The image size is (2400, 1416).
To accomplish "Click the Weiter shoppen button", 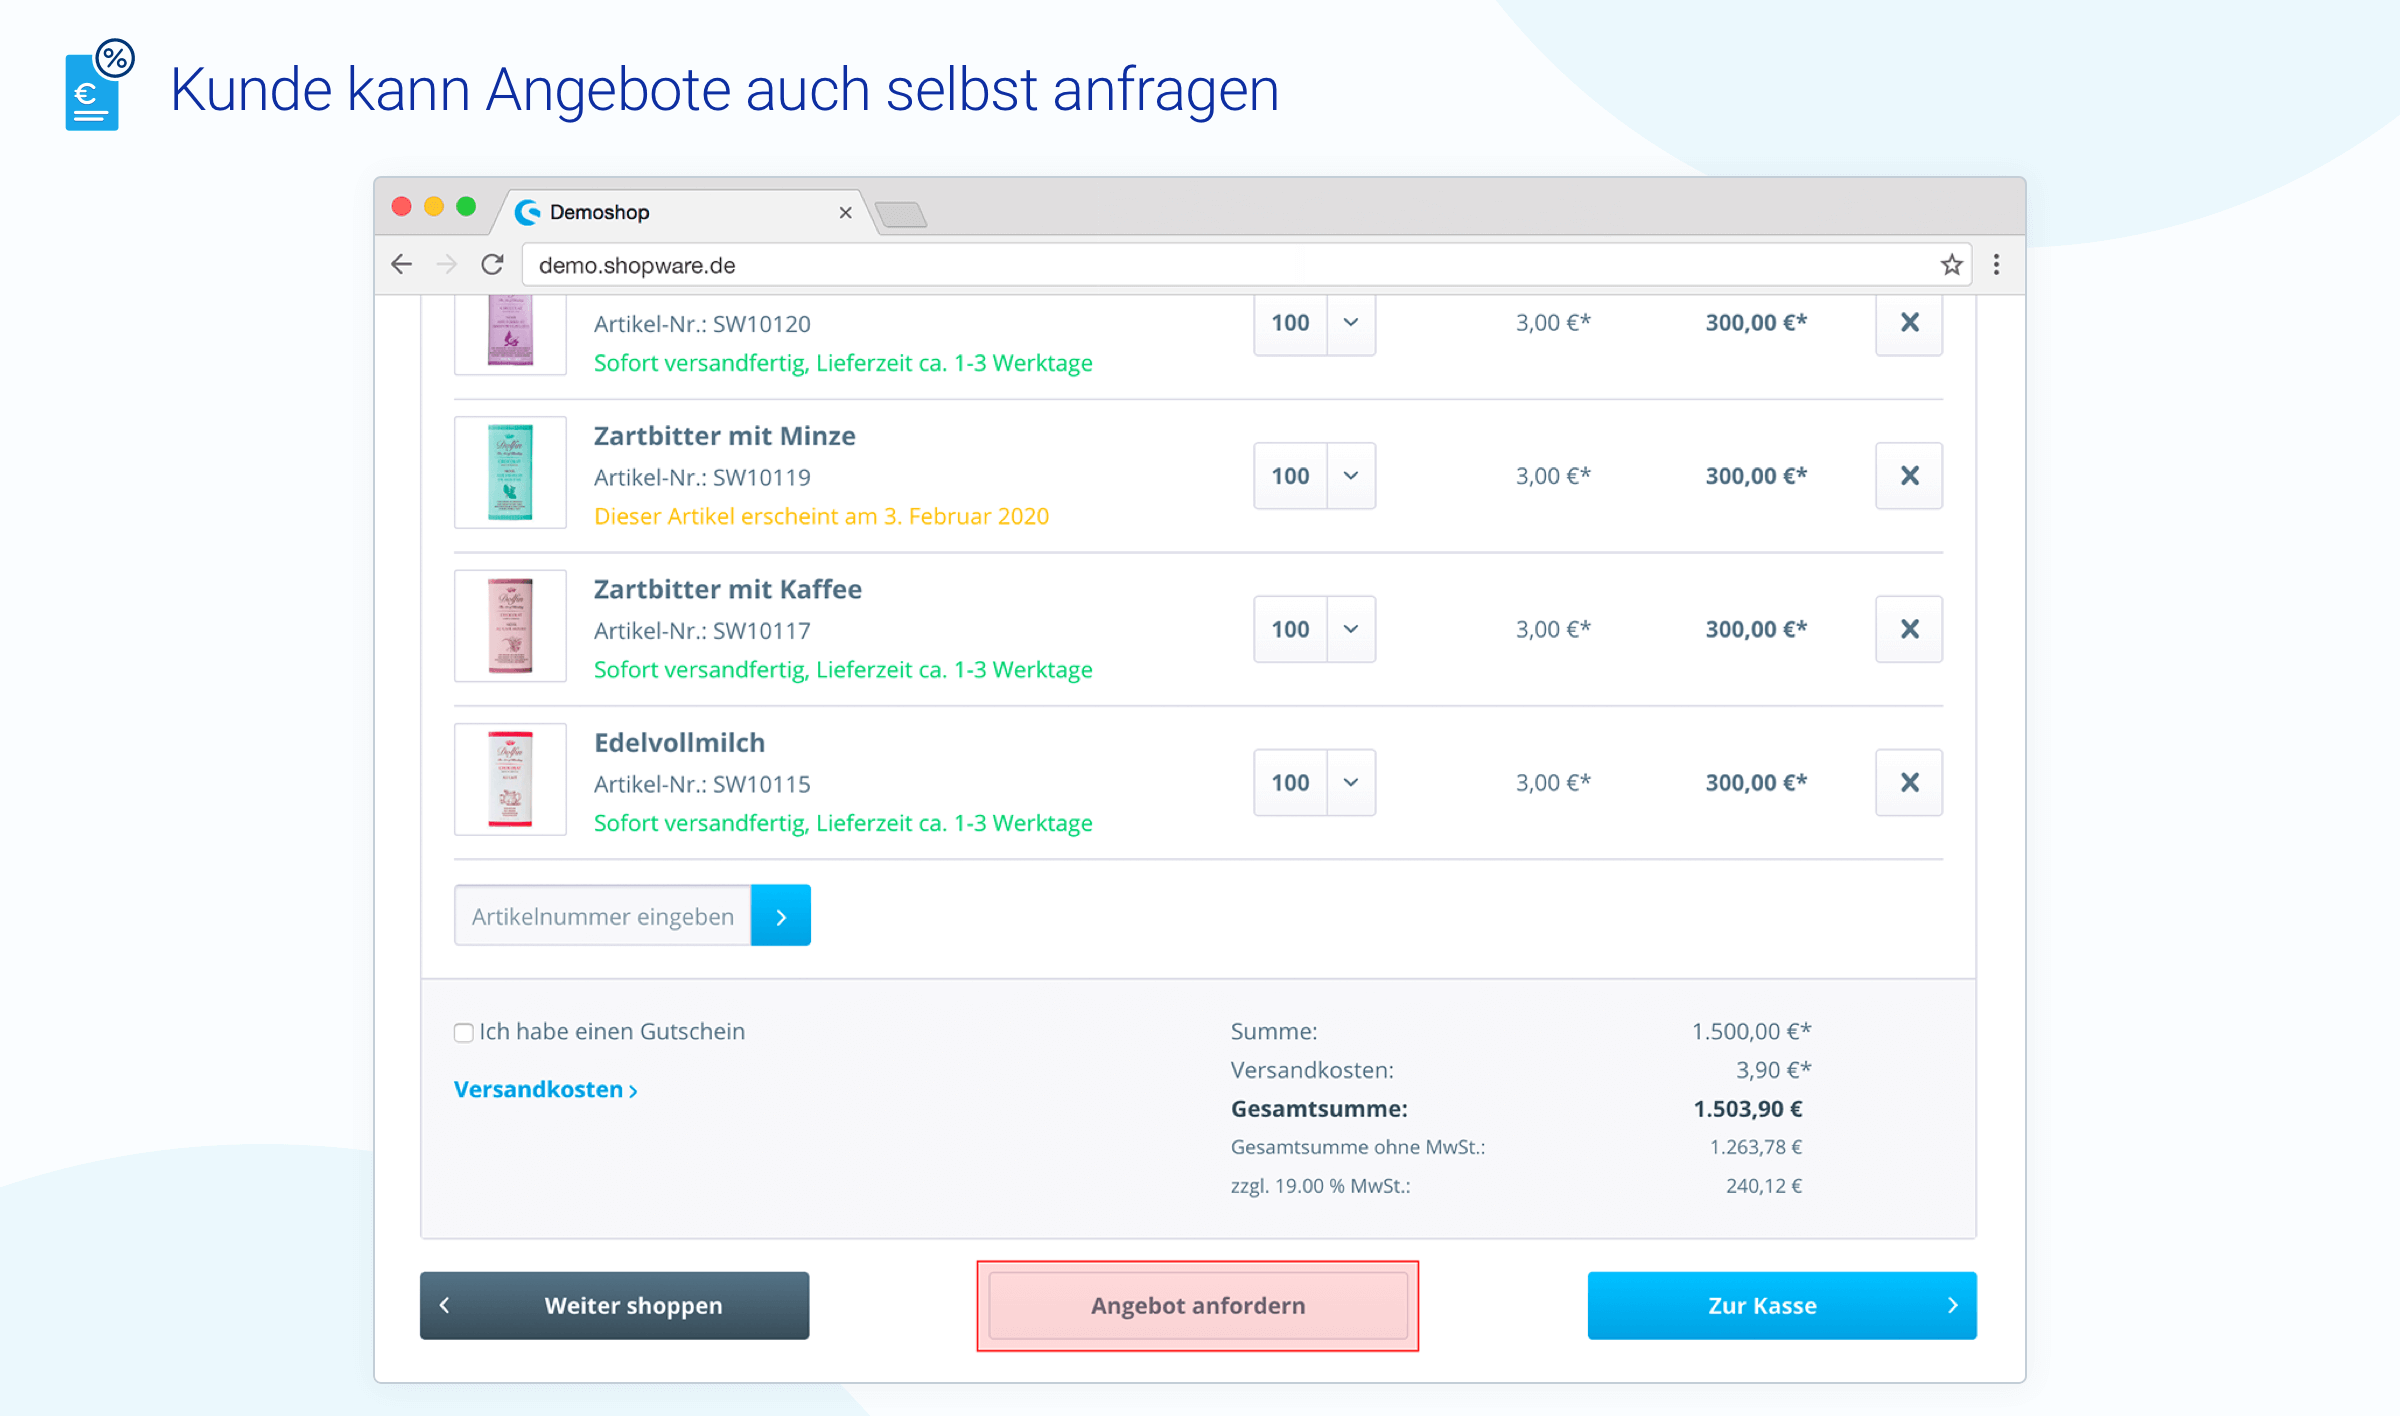I will point(614,1305).
